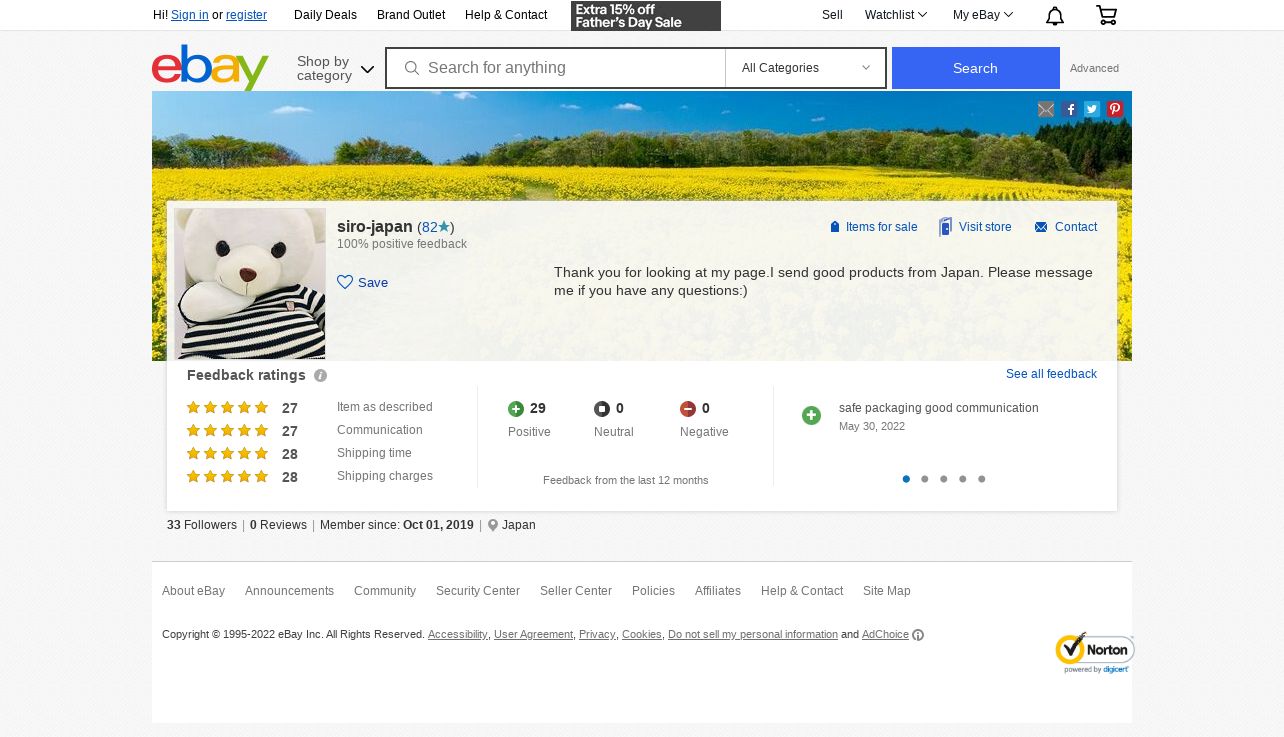The width and height of the screenshot is (1284, 737).
Task: Open Daily Deals menu item
Action: 325,15
